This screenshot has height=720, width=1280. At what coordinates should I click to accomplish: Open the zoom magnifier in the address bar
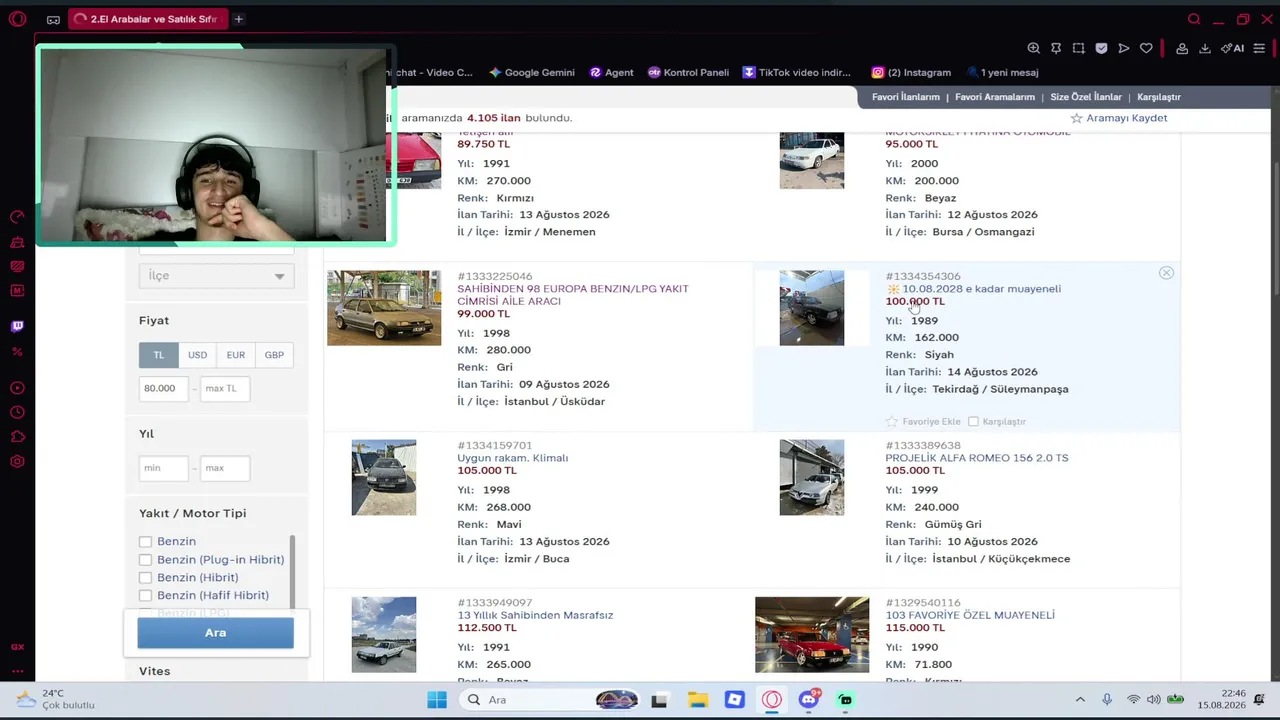point(1033,48)
